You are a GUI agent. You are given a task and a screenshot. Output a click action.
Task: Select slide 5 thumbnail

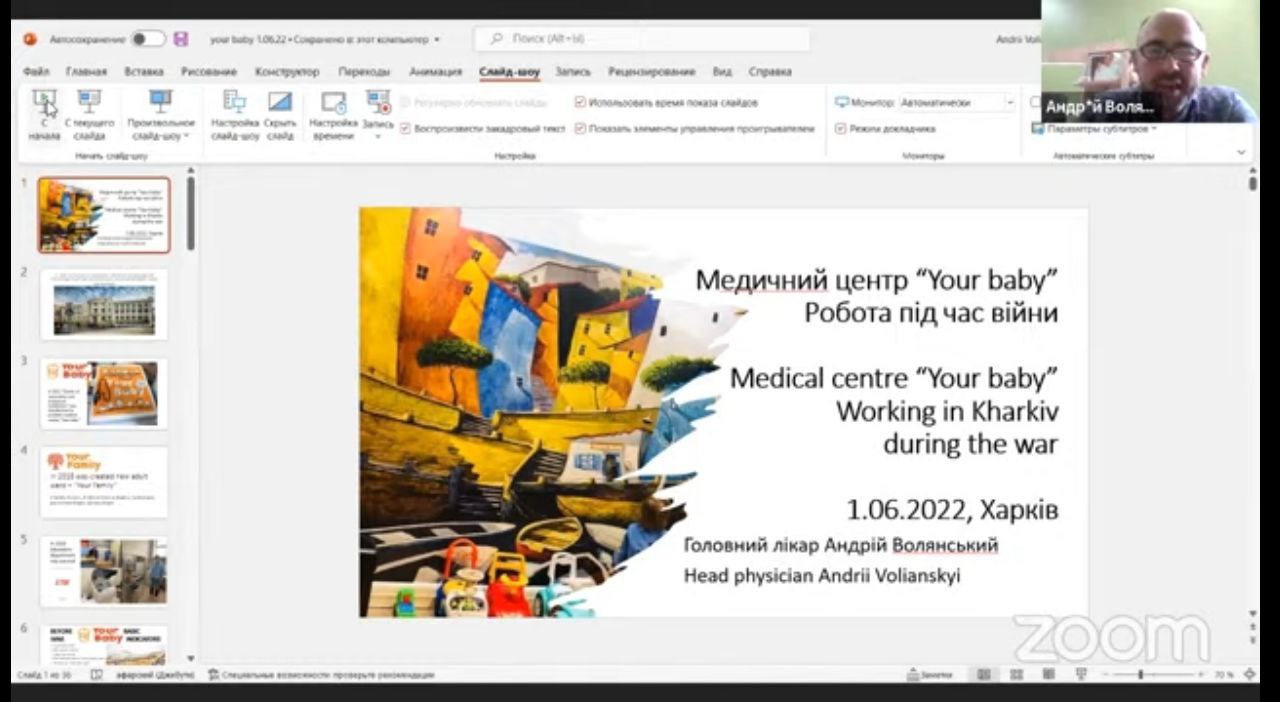[x=104, y=572]
